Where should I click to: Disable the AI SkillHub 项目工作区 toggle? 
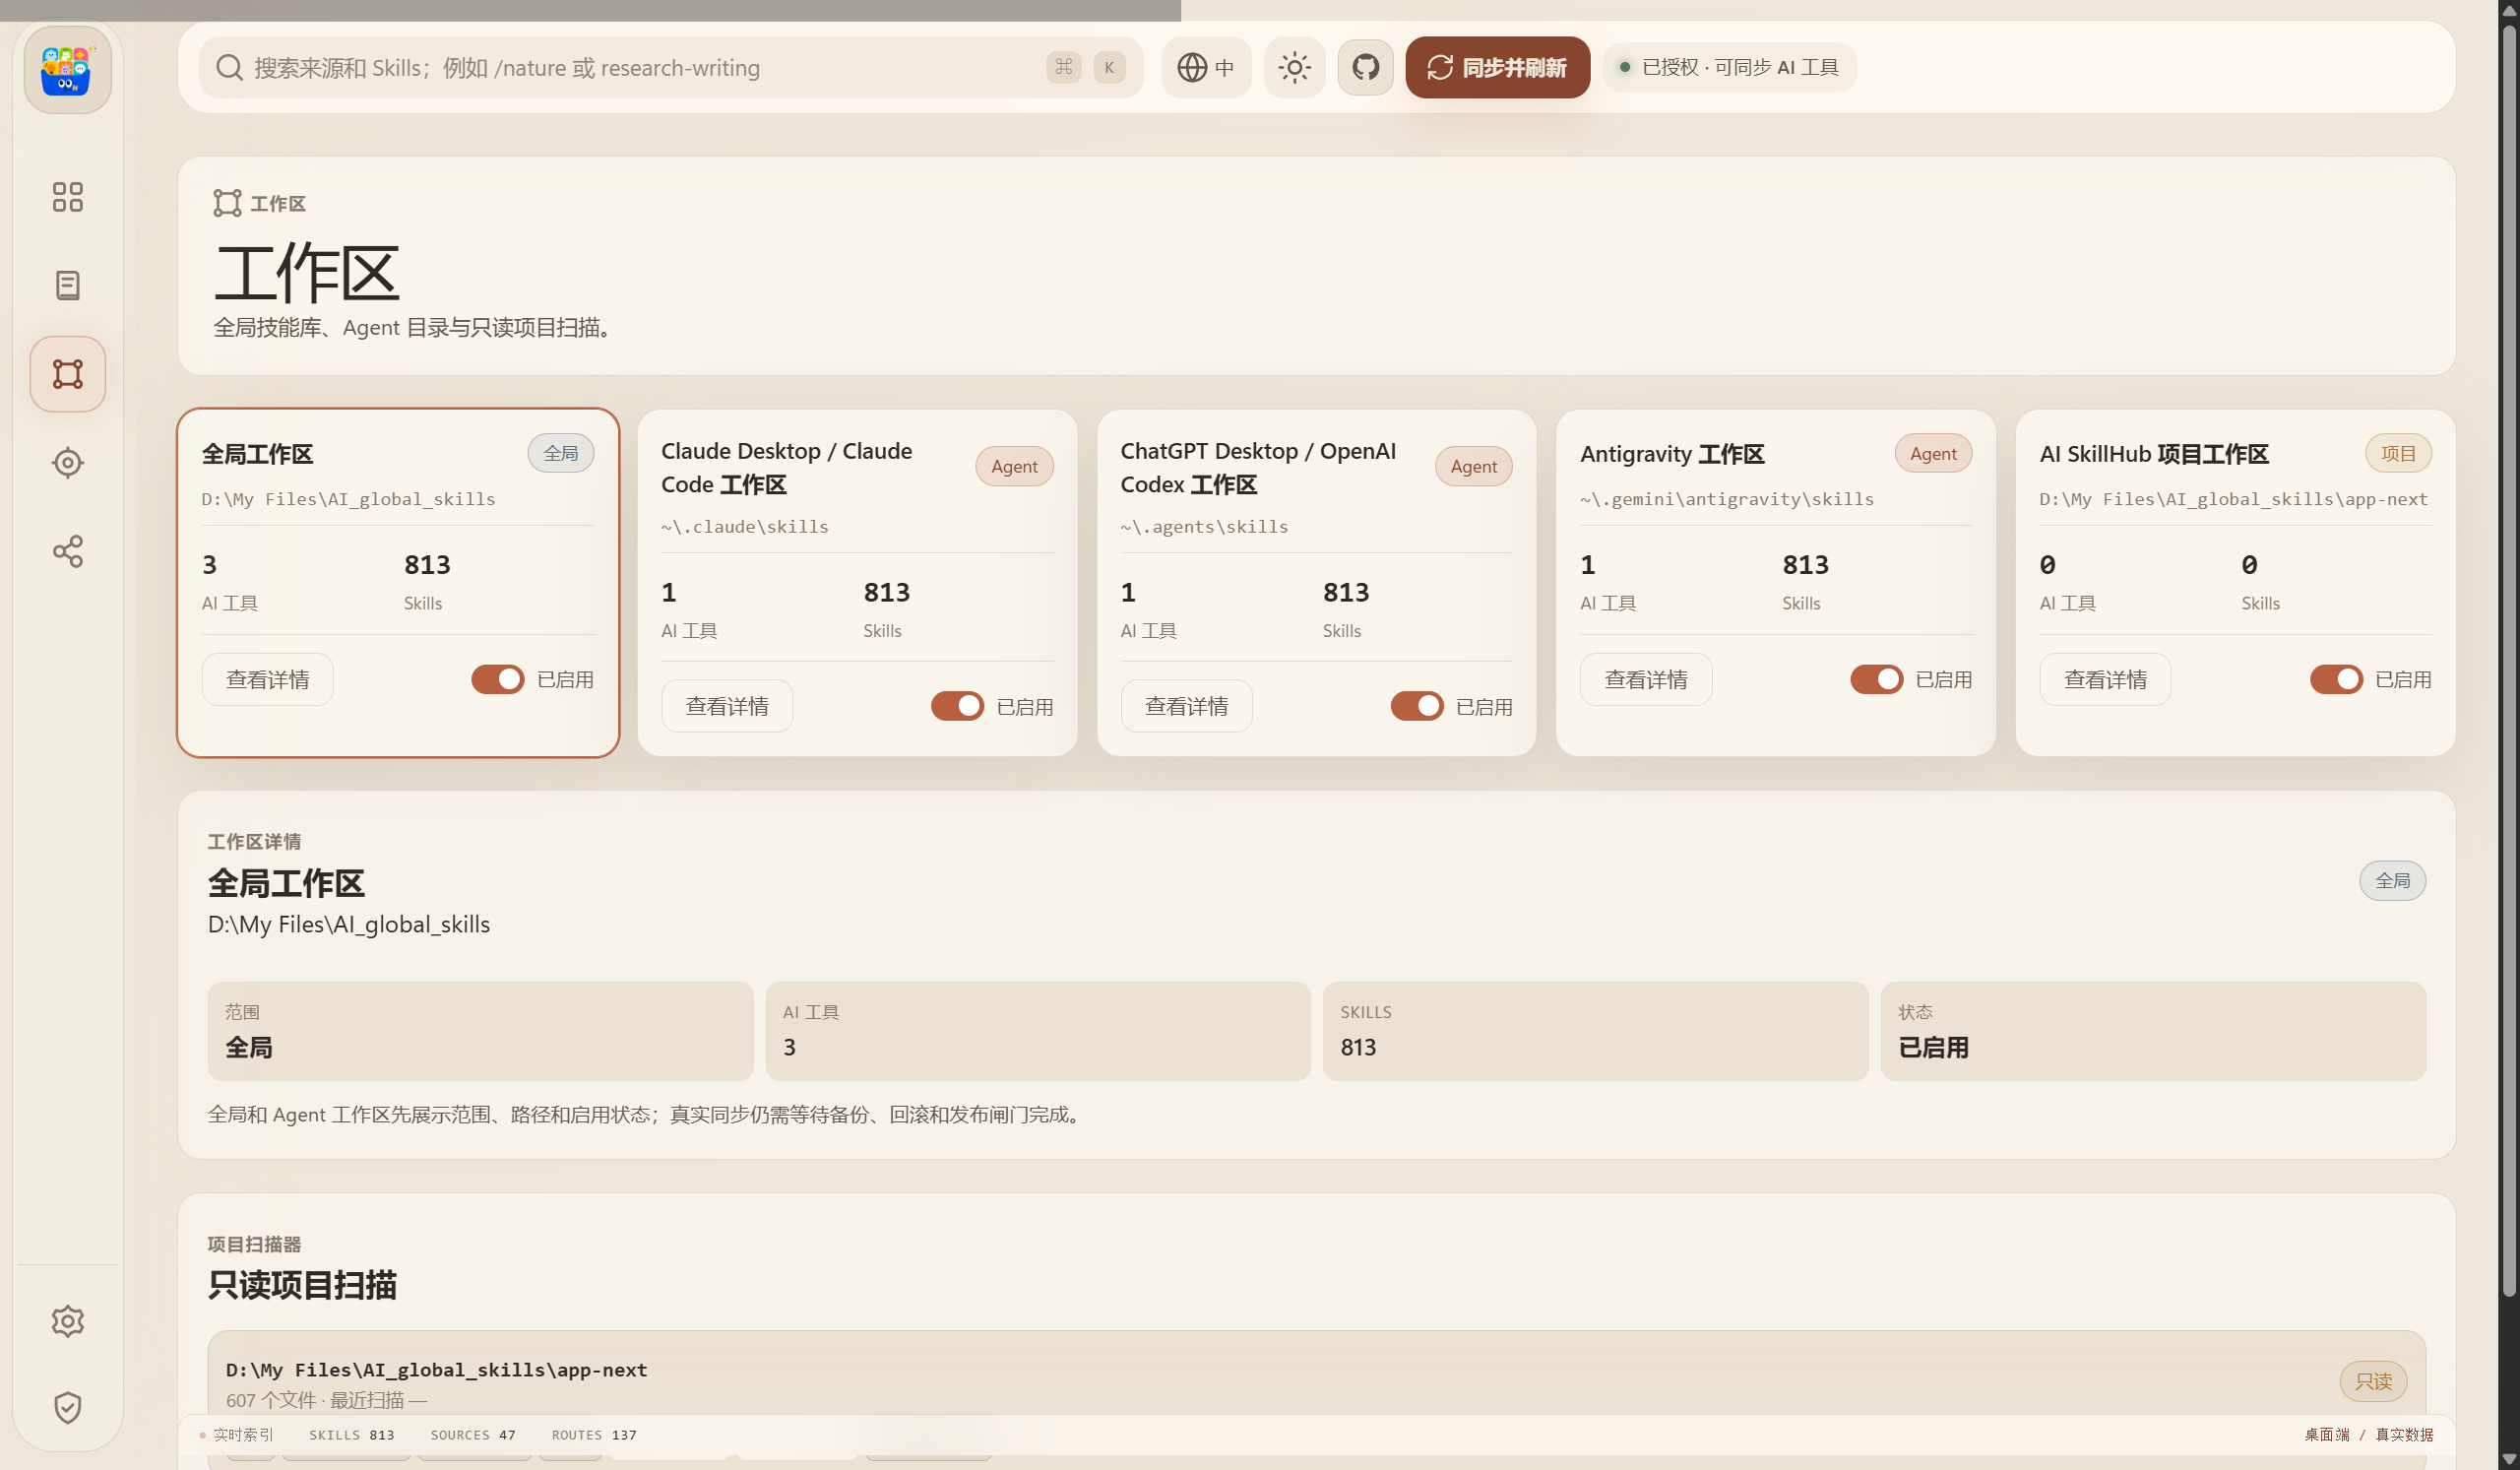point(2336,680)
